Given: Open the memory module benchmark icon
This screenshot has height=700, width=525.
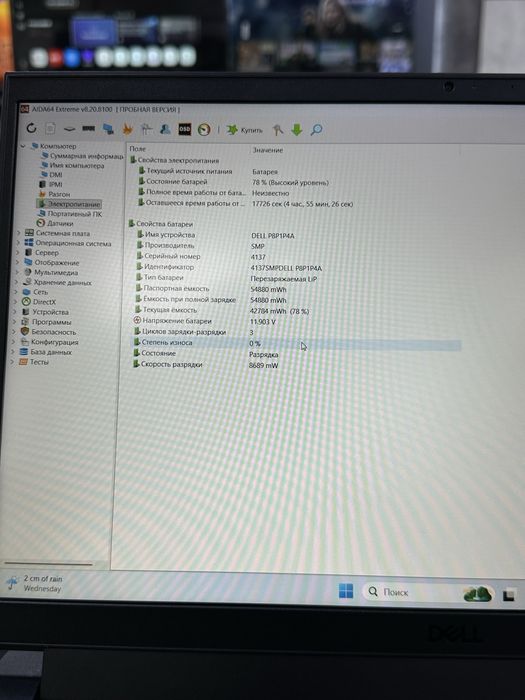Looking at the screenshot, I should 88,129.
